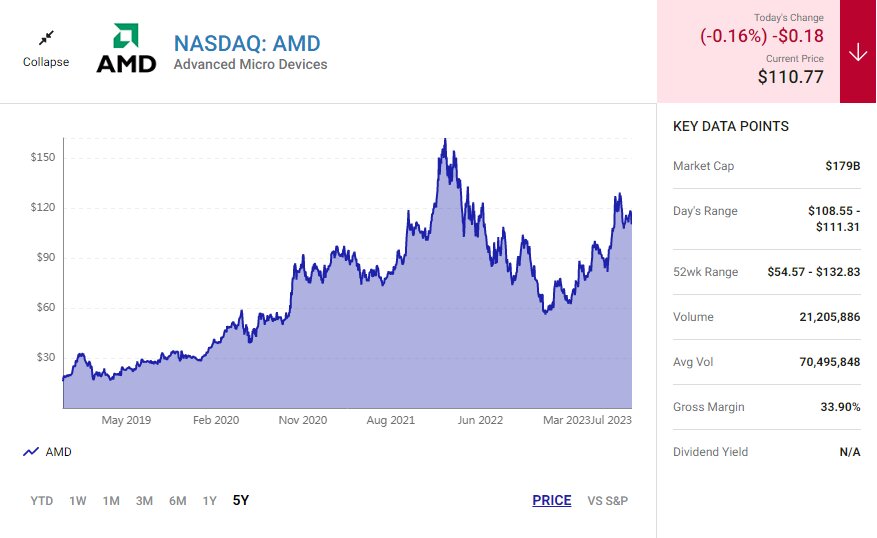The image size is (877, 538).
Task: Select the 1M time range
Action: point(111,501)
